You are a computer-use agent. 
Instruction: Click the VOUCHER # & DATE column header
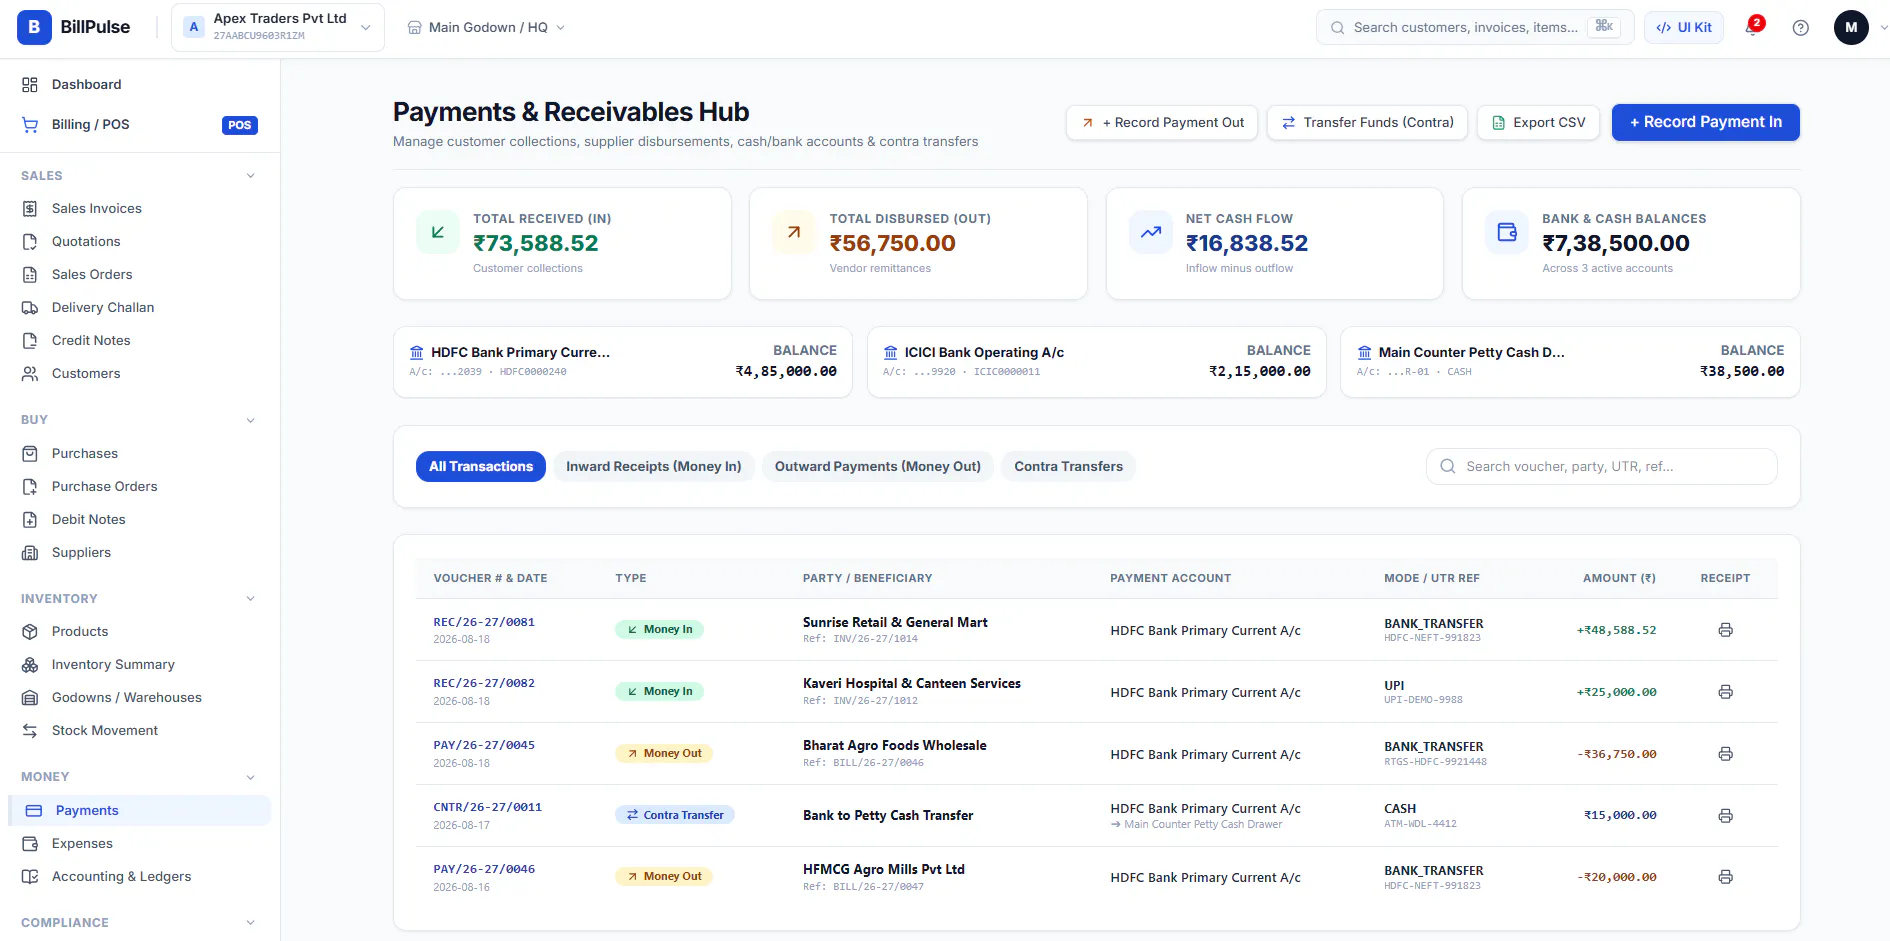coord(490,579)
